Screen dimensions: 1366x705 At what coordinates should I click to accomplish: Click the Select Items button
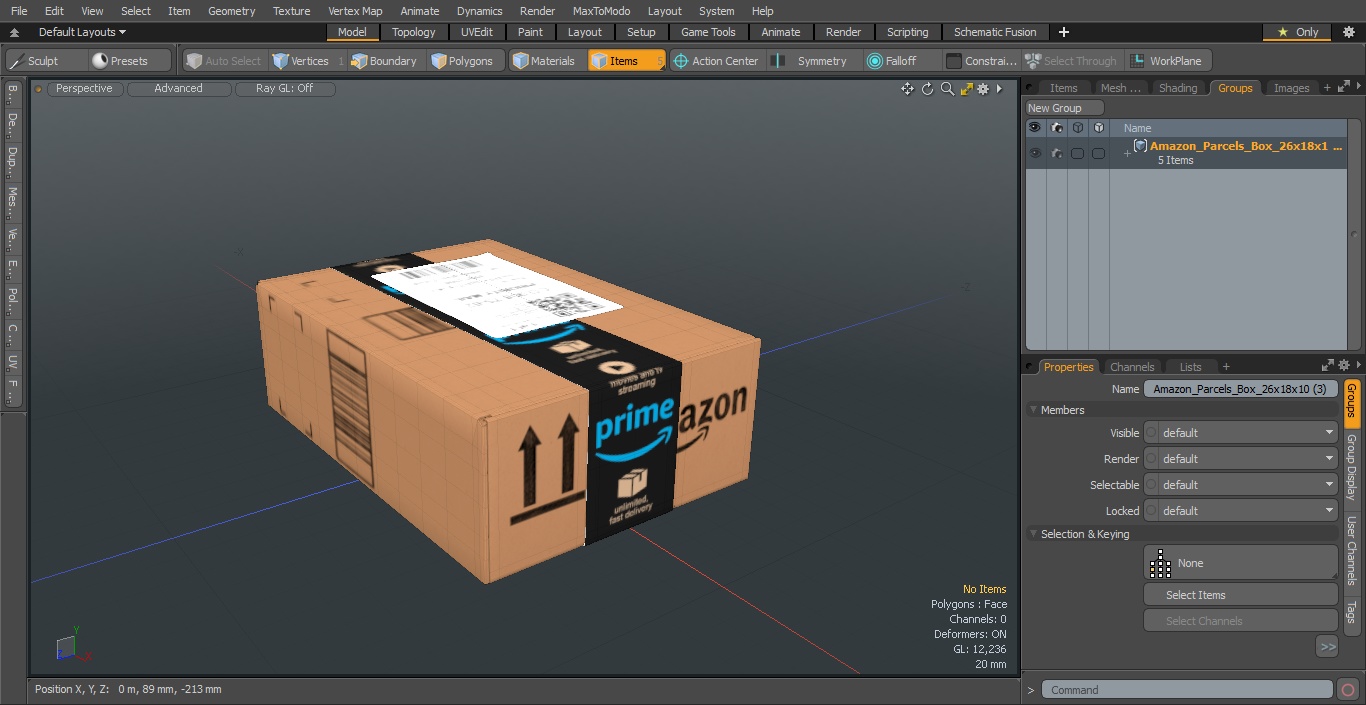1240,595
